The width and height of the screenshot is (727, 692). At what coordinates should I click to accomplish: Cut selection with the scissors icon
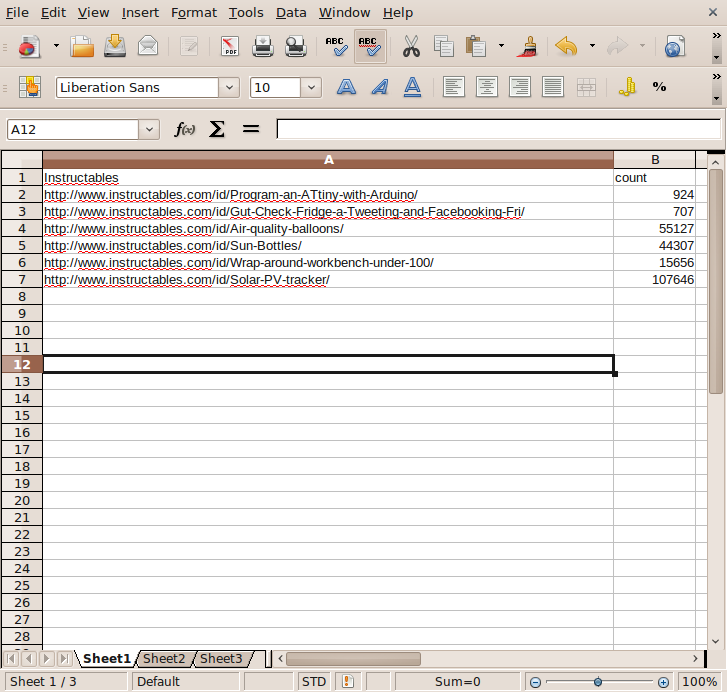tap(411, 46)
